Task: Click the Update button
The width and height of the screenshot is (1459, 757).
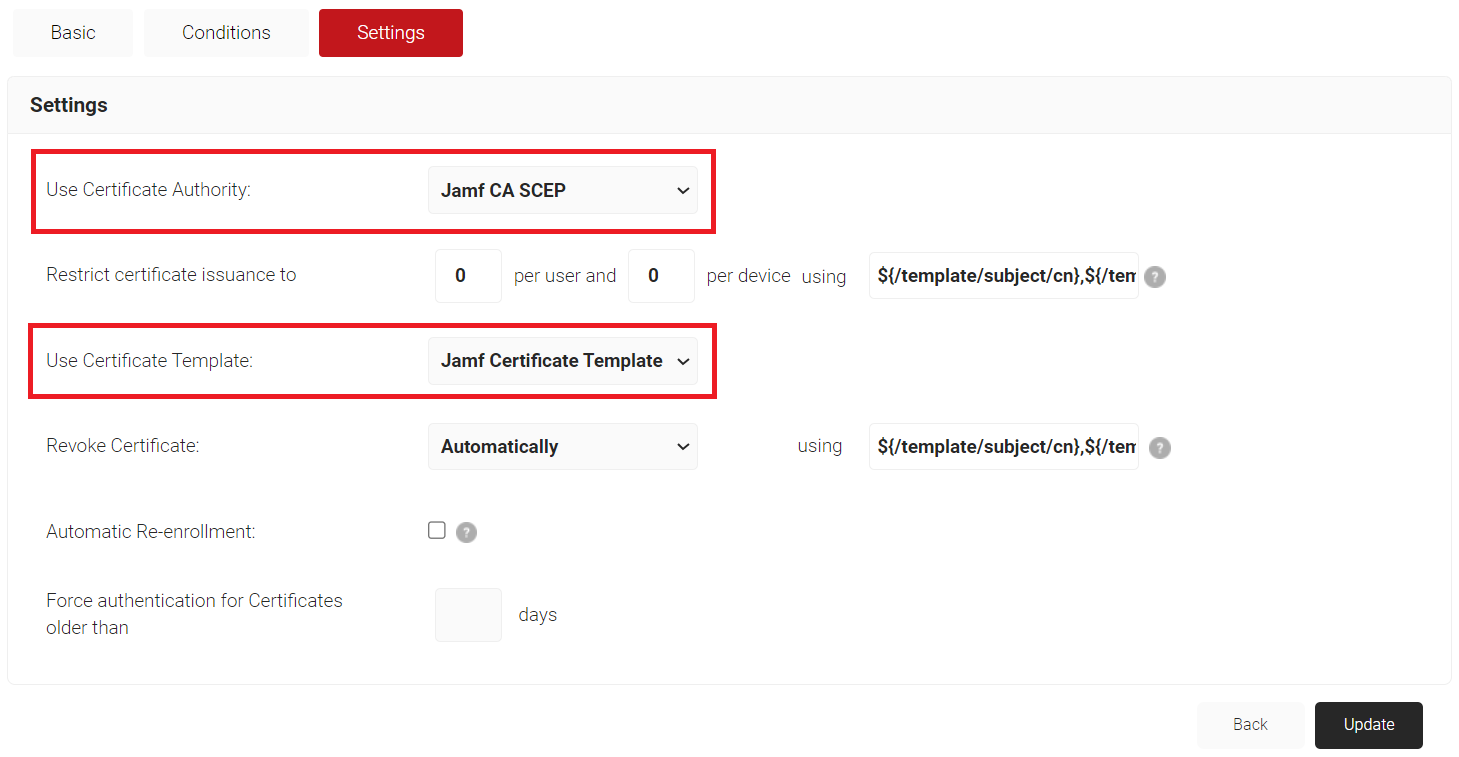Action: pos(1369,725)
